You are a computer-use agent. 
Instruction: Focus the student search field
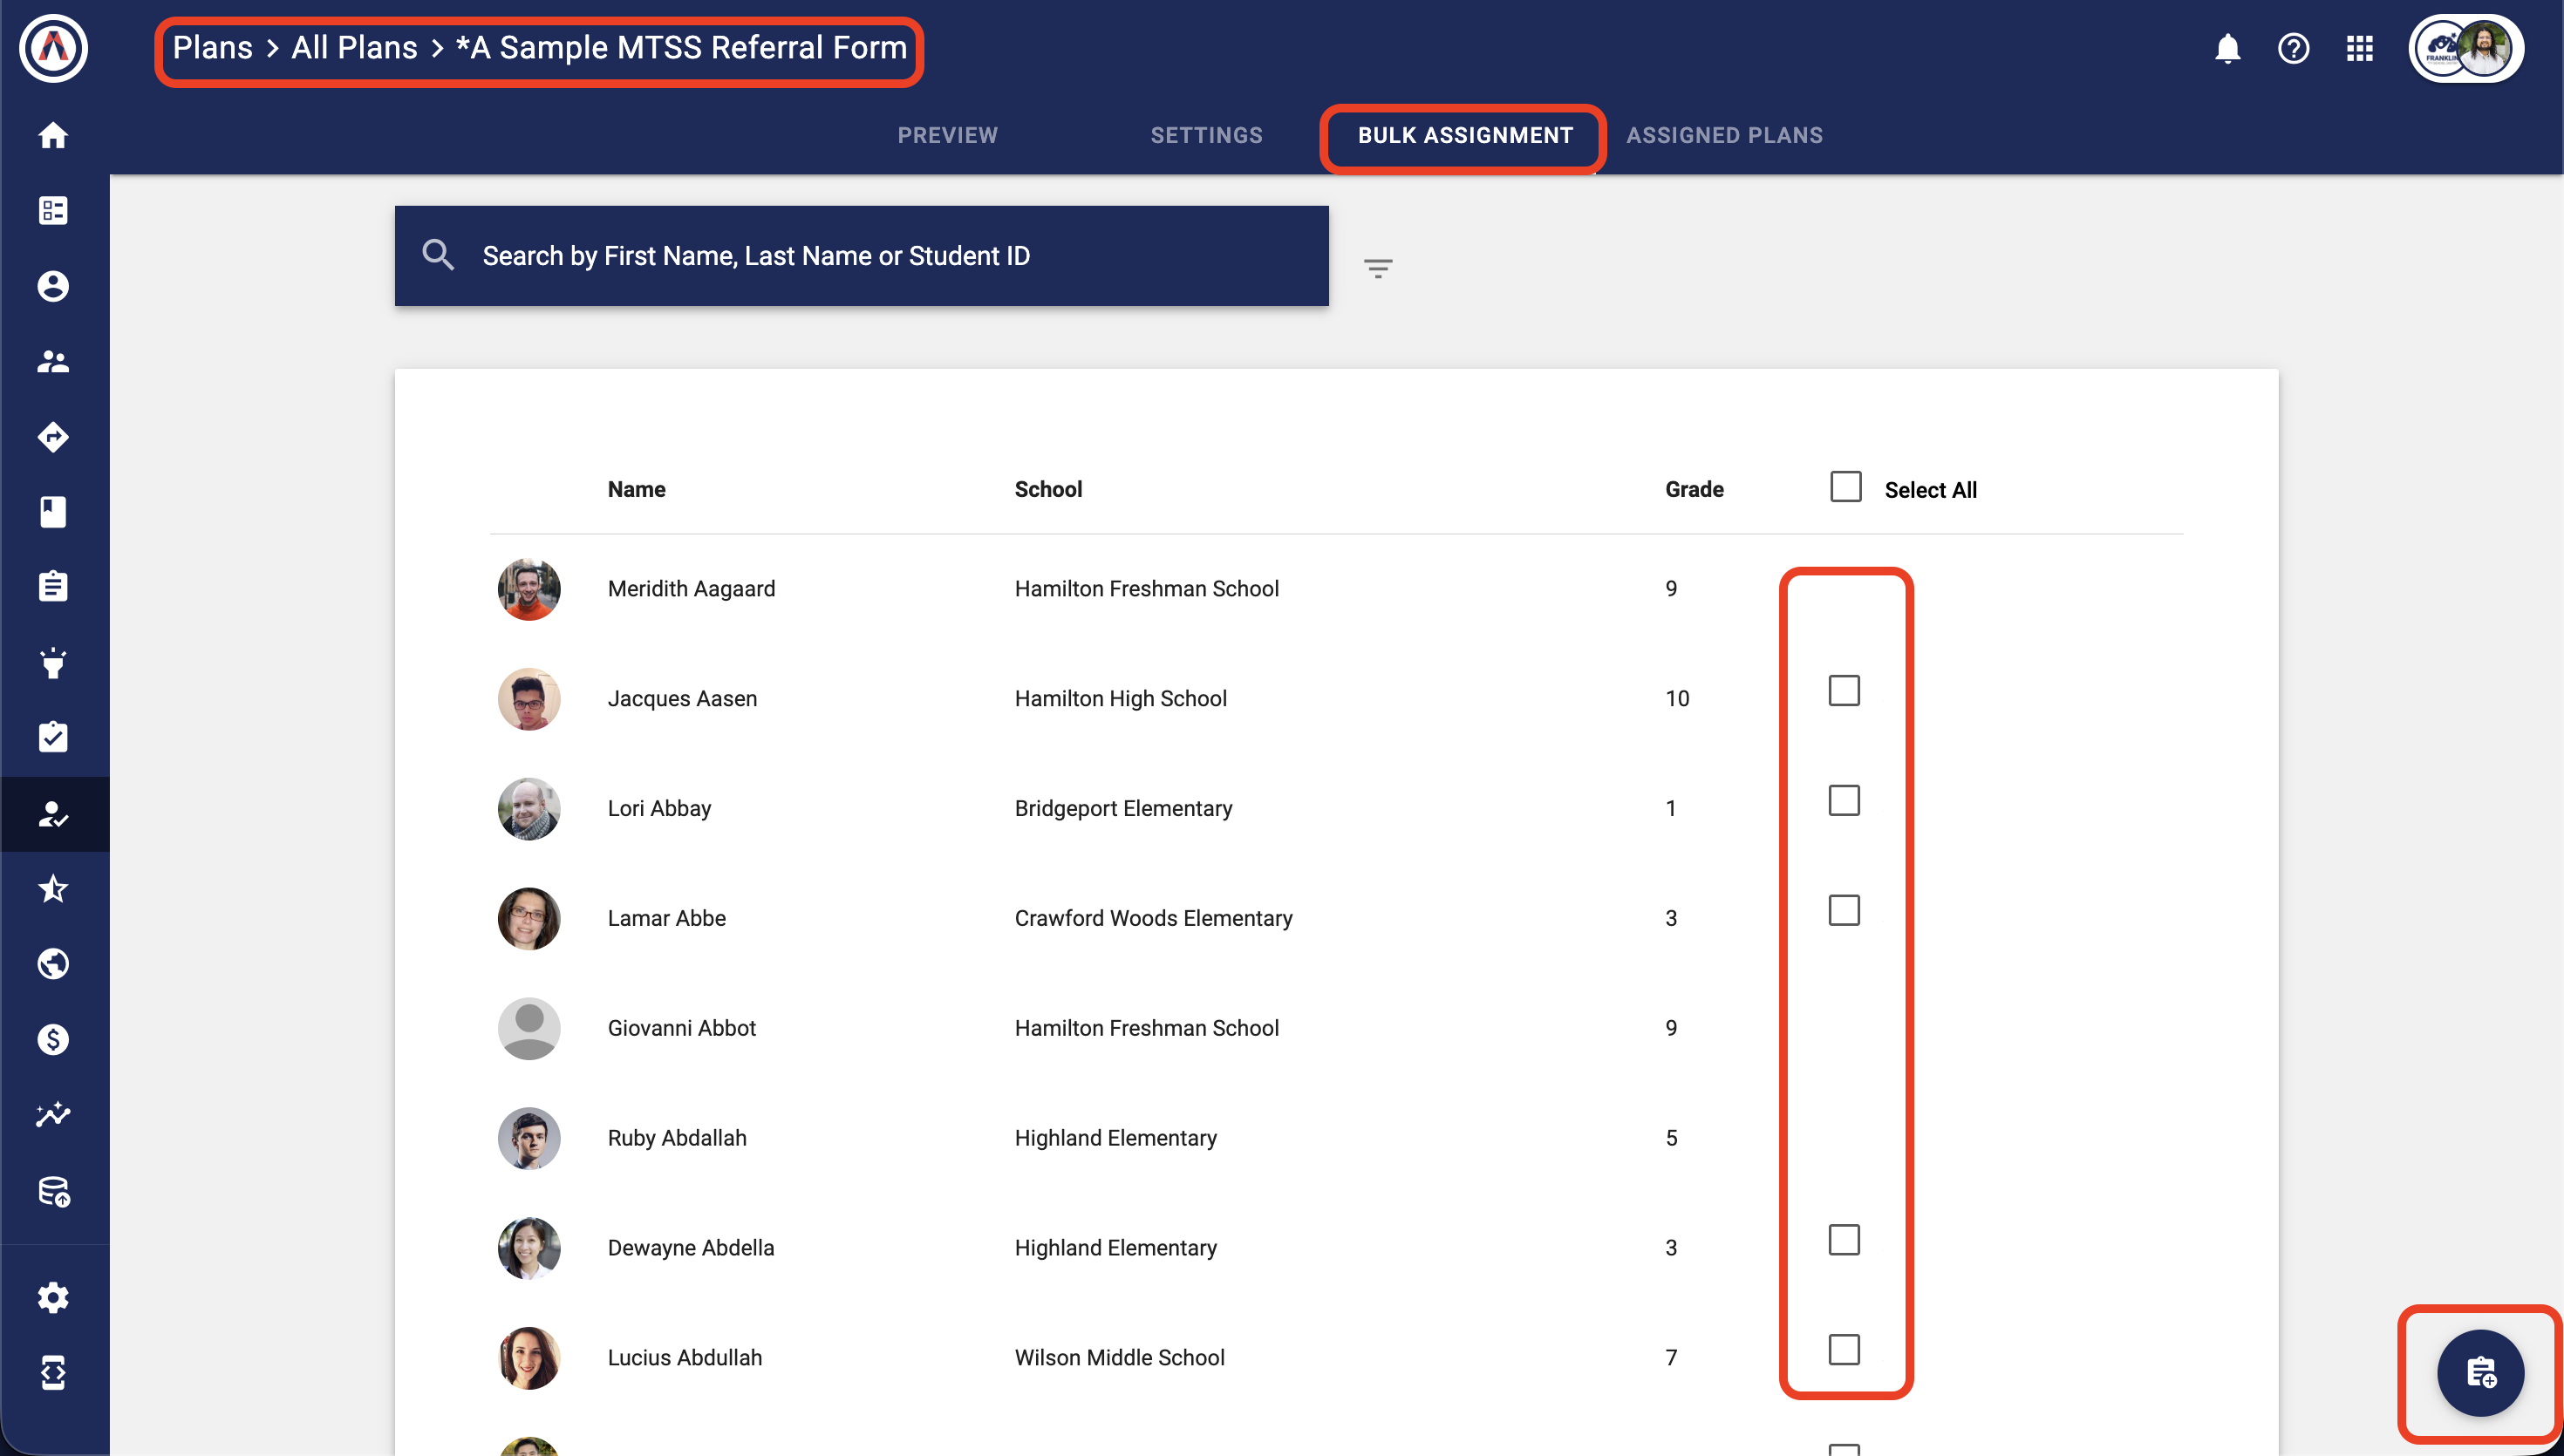861,256
